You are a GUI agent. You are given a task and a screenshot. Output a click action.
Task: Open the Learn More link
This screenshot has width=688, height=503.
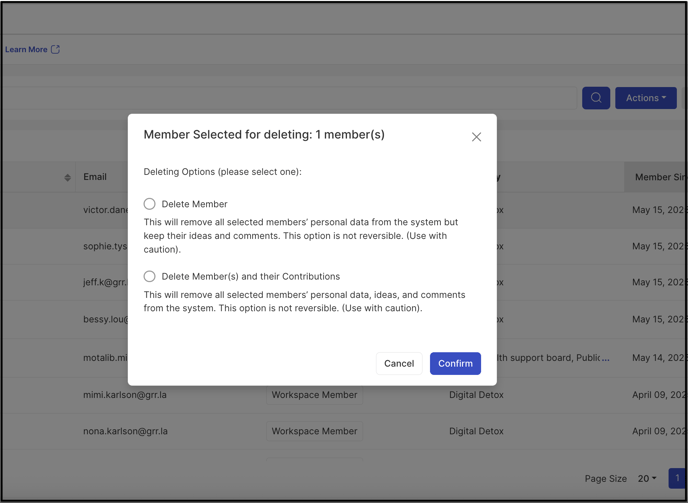[x=26, y=50]
